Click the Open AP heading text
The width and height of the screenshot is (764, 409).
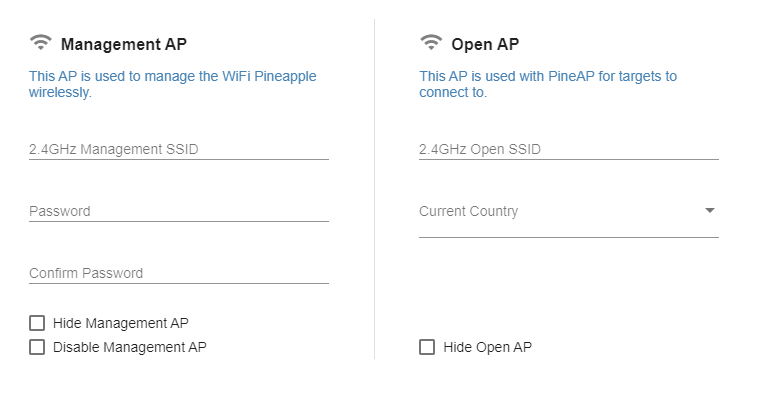pos(485,44)
